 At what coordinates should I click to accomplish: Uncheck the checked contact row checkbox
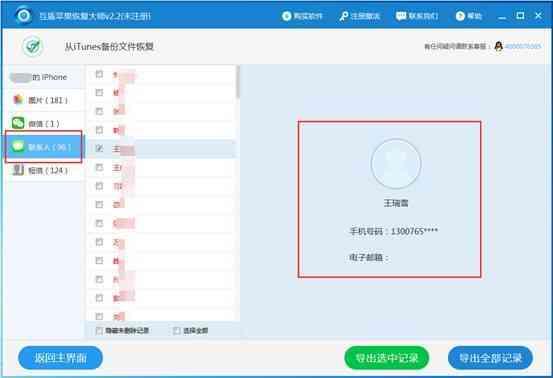[x=99, y=148]
